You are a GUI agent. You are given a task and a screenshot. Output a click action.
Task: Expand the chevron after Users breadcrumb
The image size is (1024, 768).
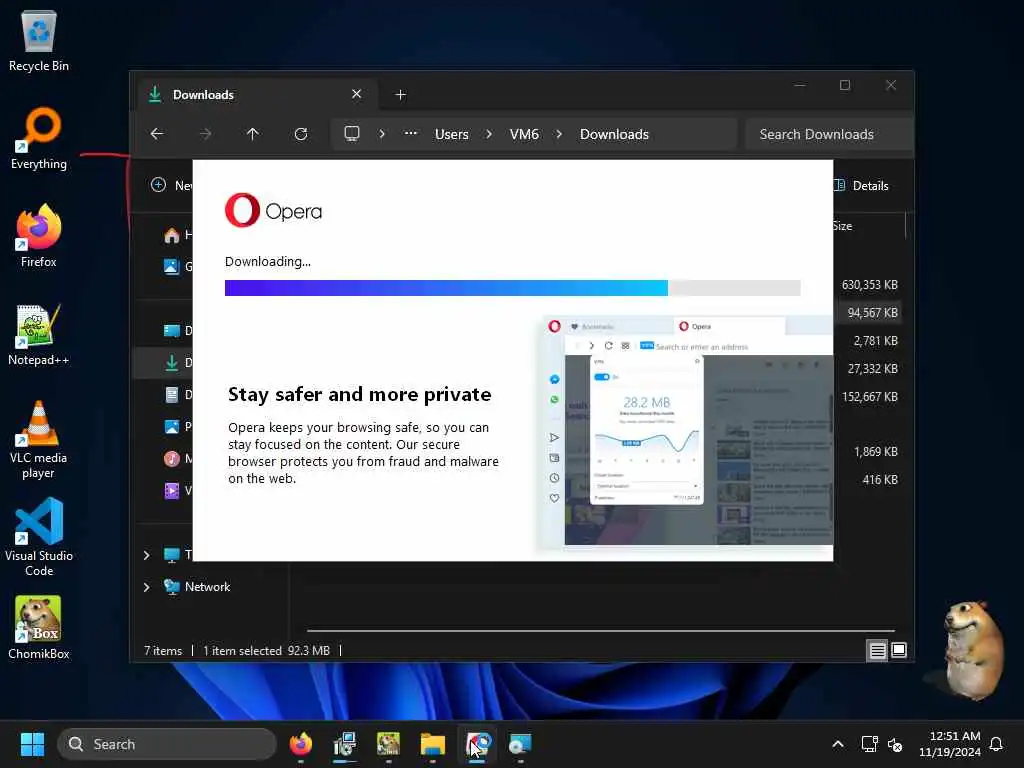coord(488,134)
